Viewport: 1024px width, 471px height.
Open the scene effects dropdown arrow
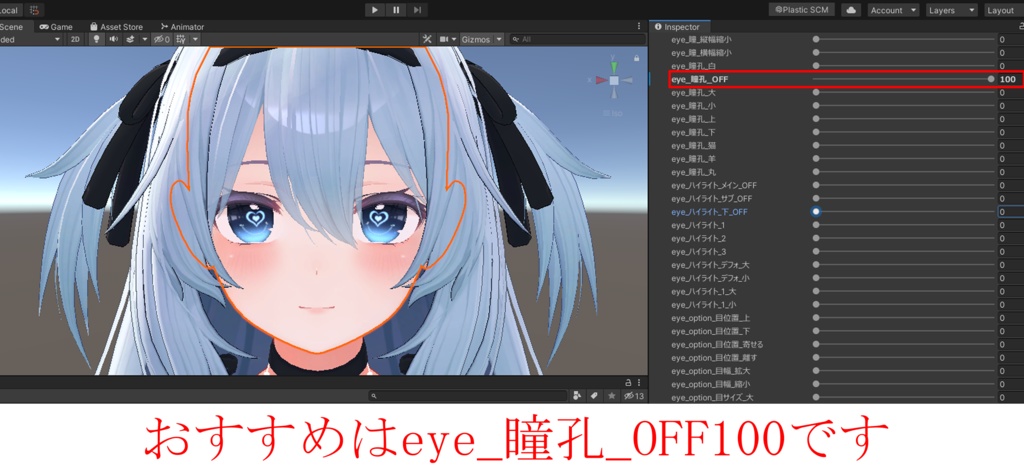[144, 39]
